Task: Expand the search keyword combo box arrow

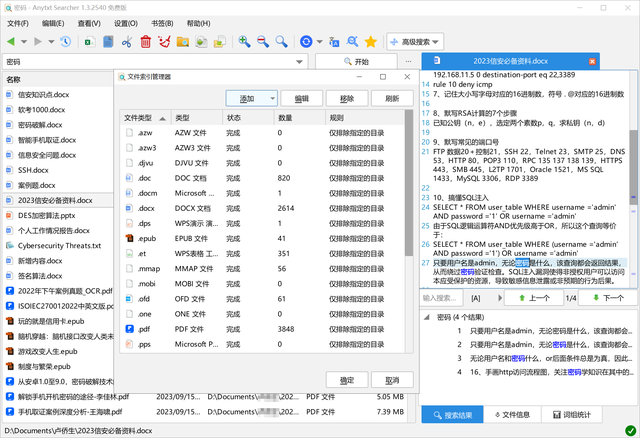Action: 299,62
